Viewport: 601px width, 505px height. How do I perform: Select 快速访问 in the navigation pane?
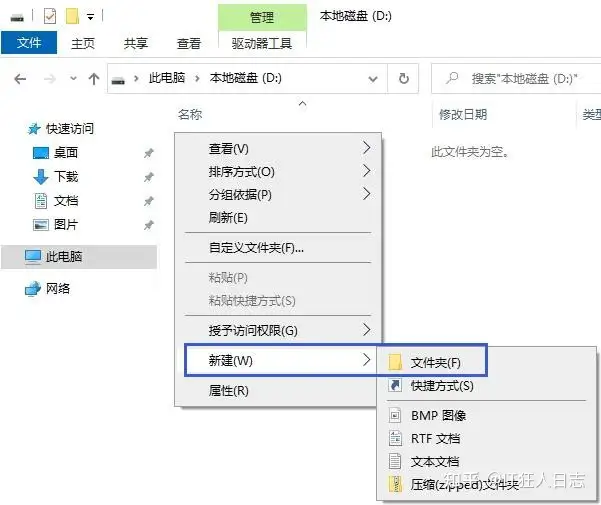[61, 129]
